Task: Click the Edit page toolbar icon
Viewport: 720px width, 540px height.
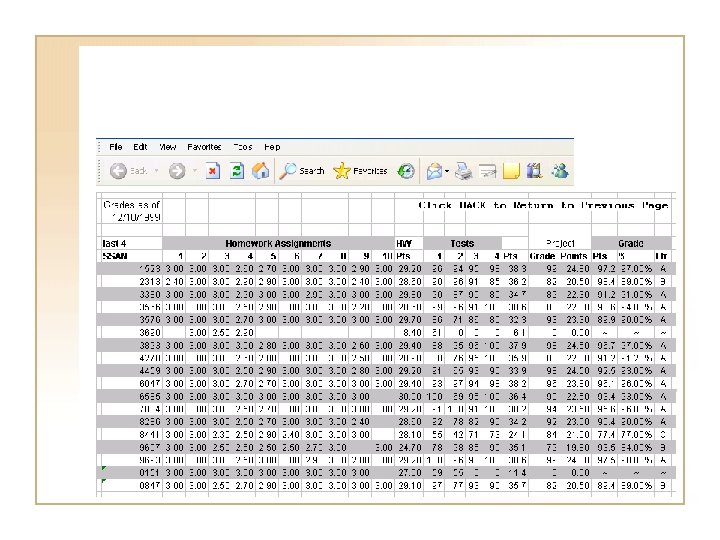Action: pyautogui.click(x=488, y=171)
